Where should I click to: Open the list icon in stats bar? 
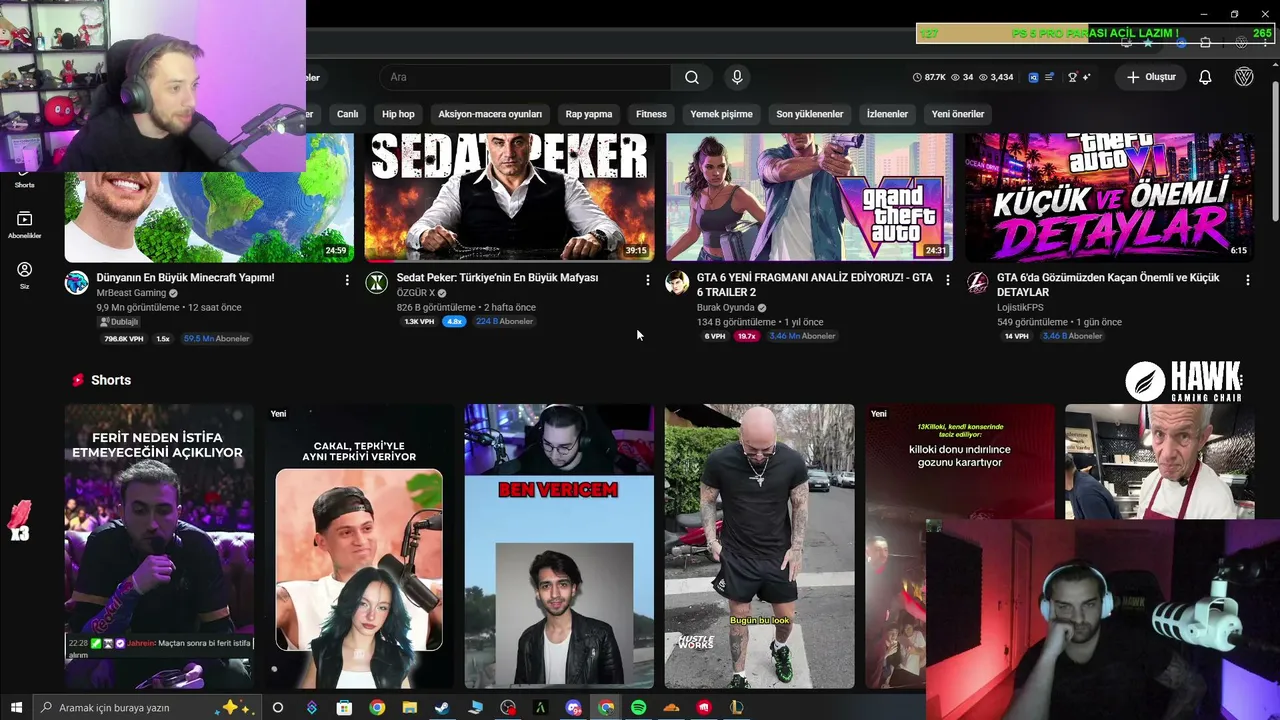(1049, 77)
